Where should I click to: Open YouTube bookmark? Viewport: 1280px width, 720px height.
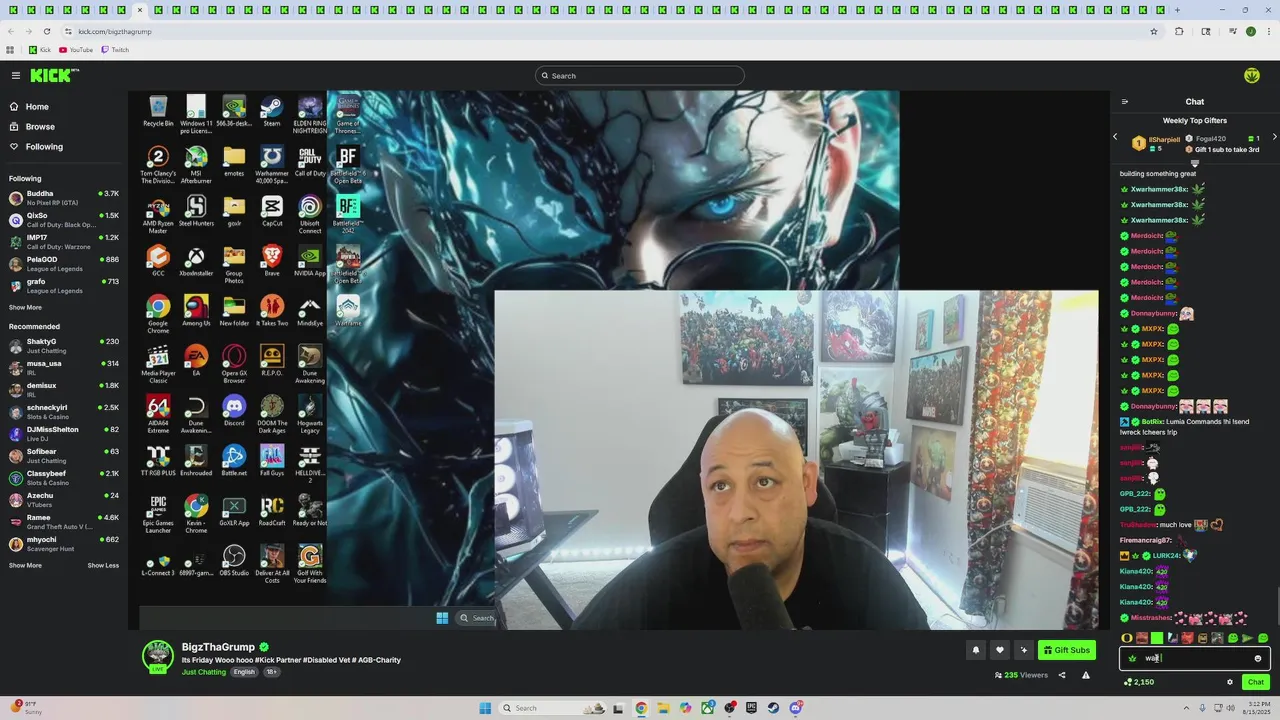coord(76,50)
